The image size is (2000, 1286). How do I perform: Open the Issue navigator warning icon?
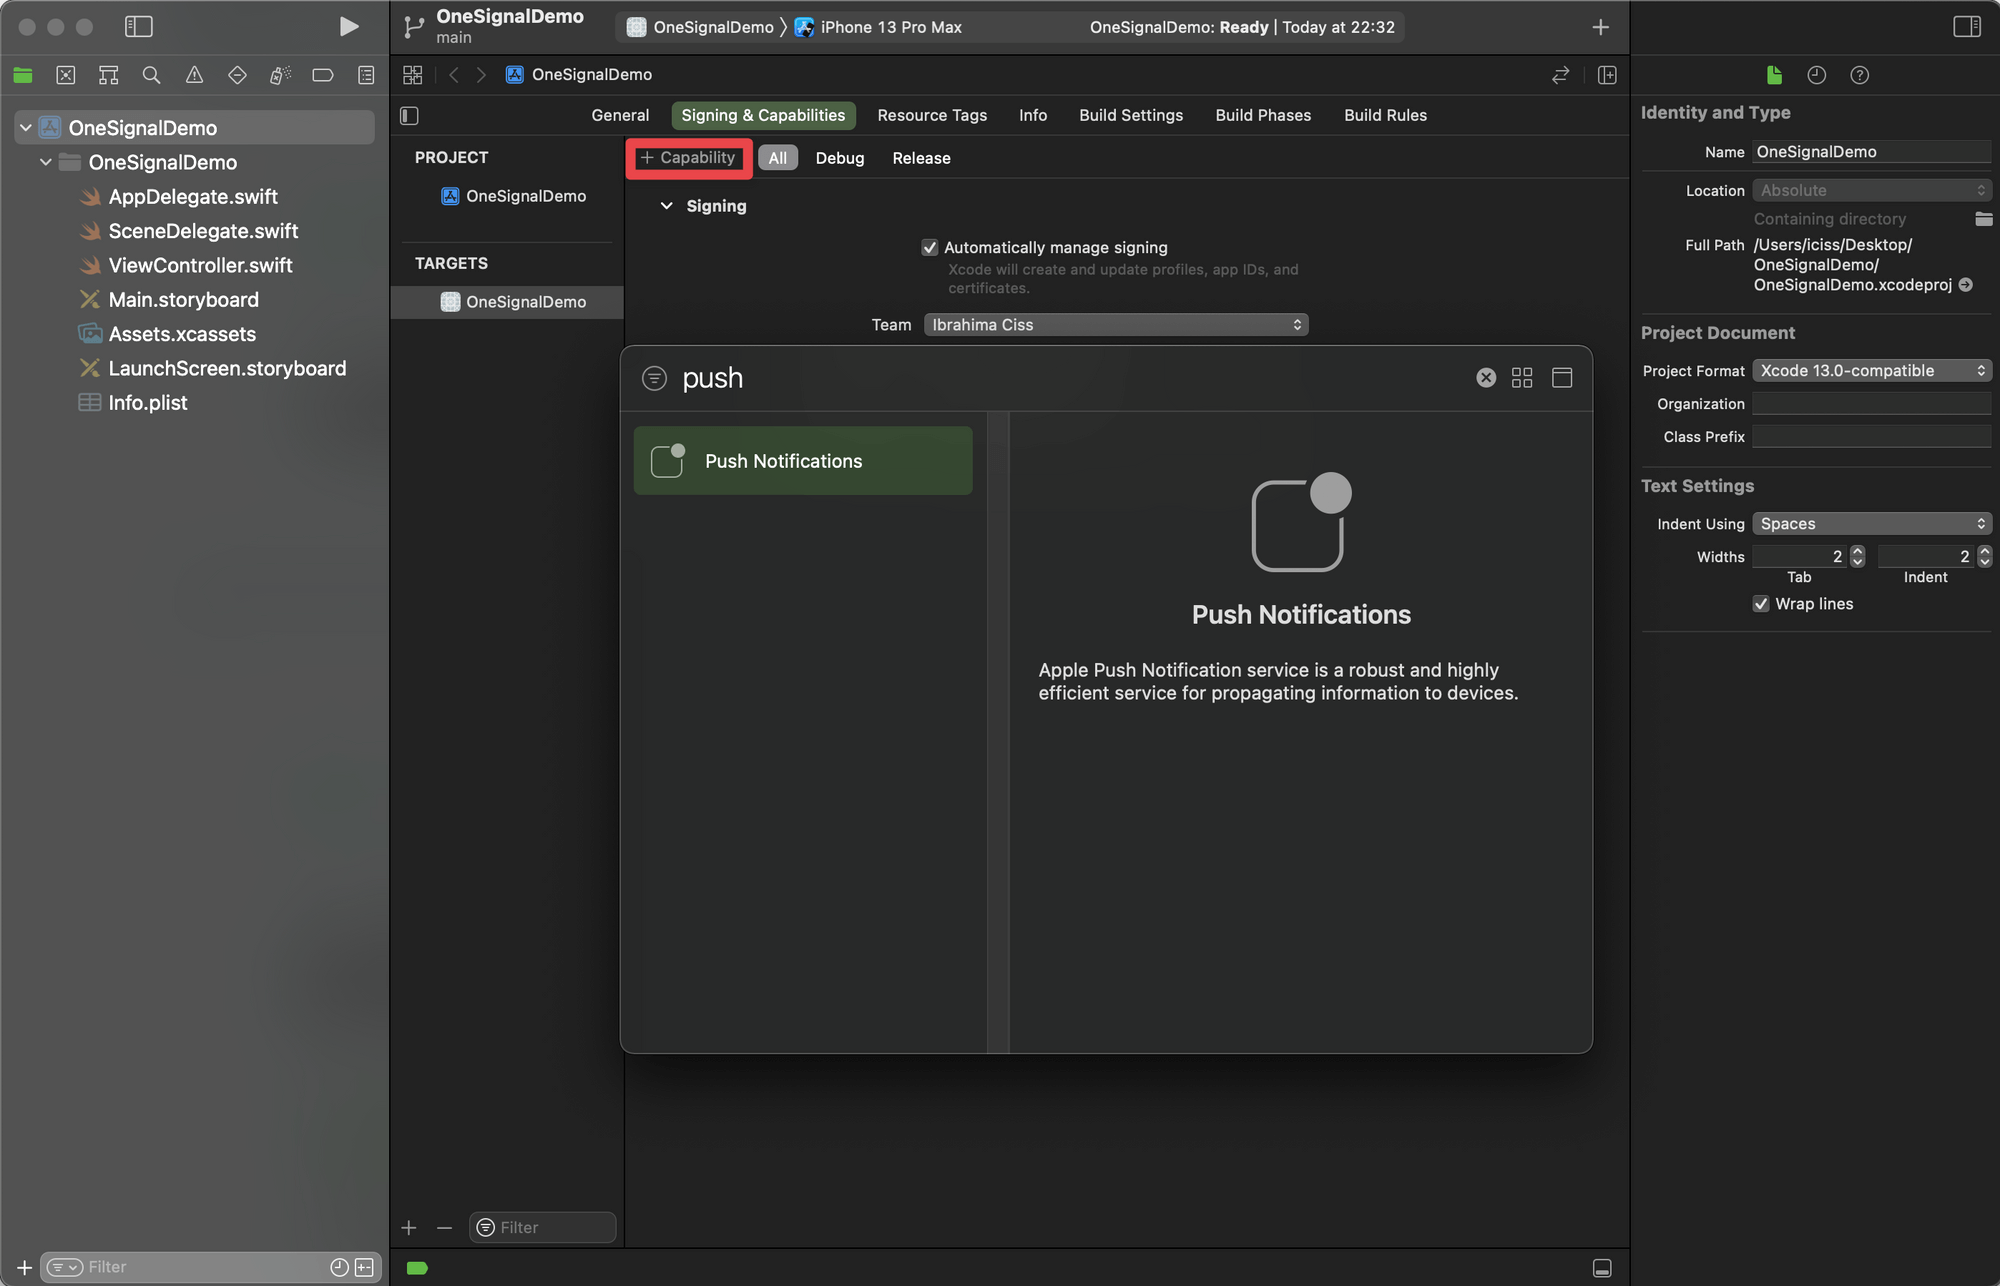194,75
